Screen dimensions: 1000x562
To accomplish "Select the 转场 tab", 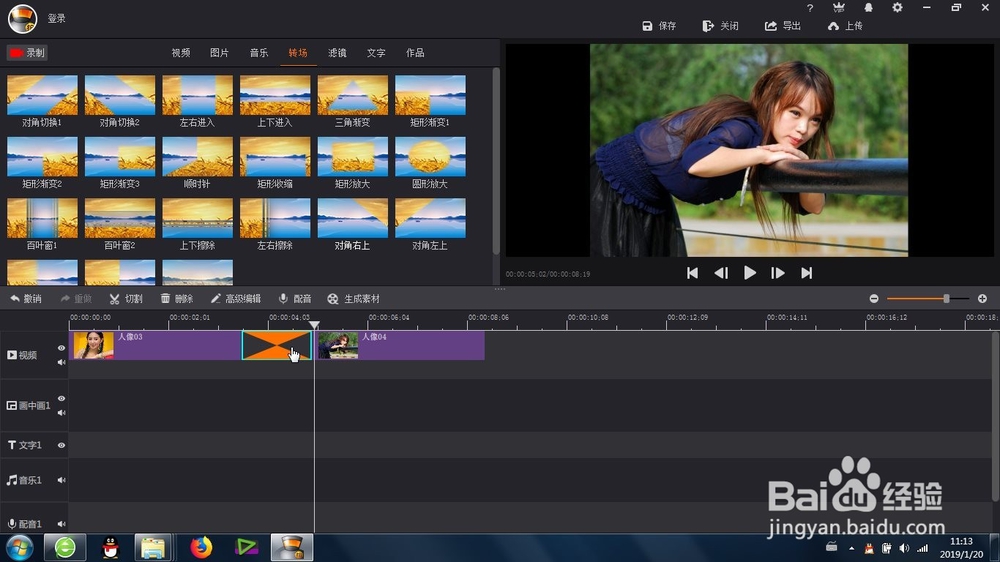I will pyautogui.click(x=298, y=53).
